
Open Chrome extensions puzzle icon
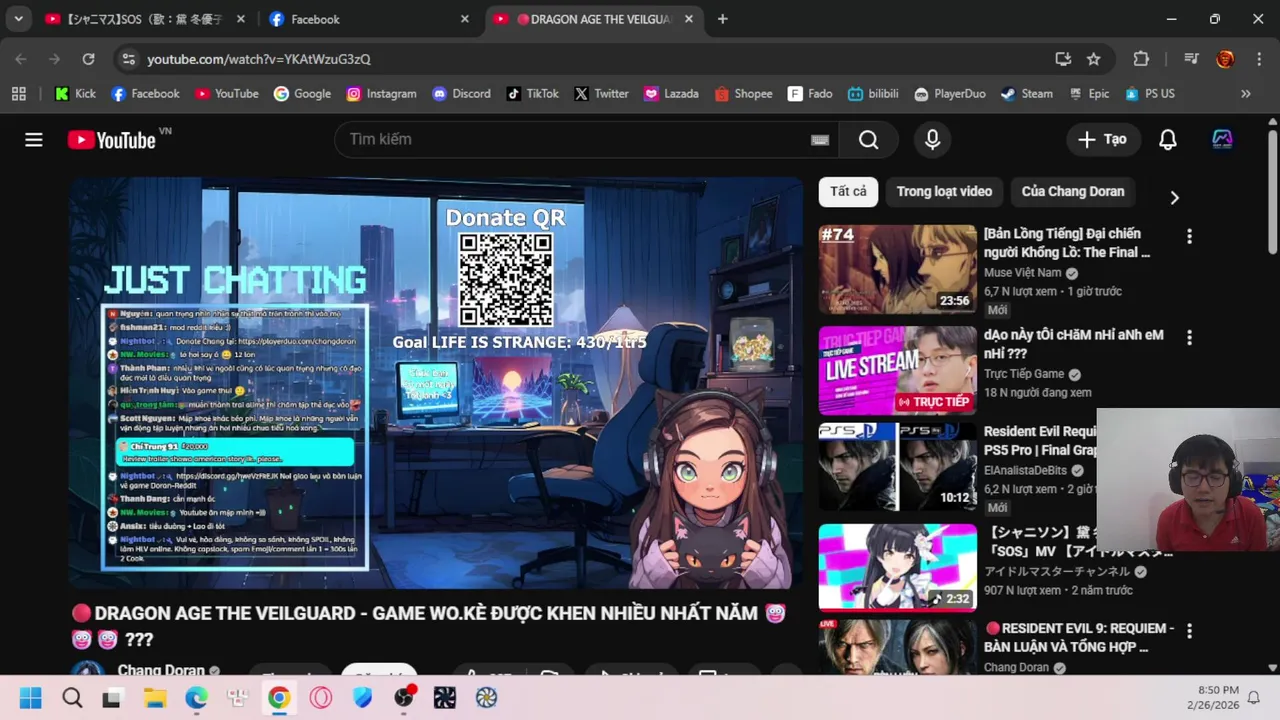pyautogui.click(x=1141, y=59)
